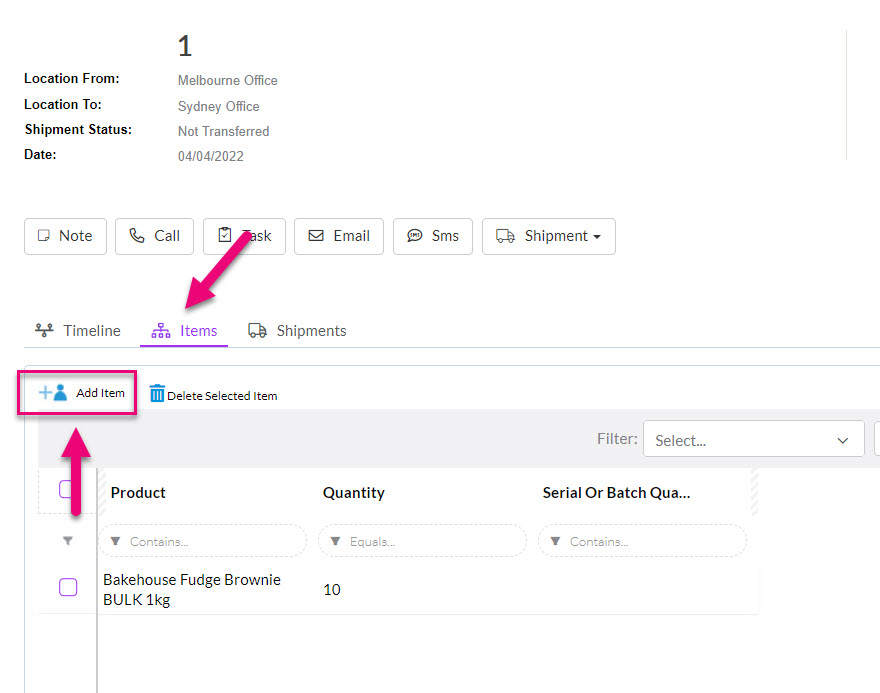Click the Email envelope icon

(x=316, y=236)
